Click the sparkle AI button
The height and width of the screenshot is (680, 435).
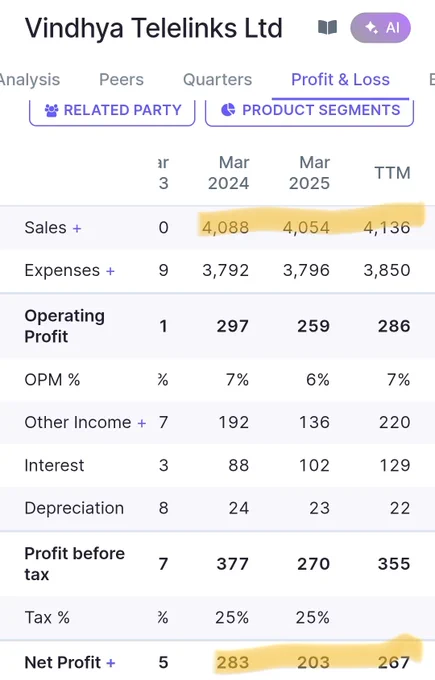pos(380,28)
